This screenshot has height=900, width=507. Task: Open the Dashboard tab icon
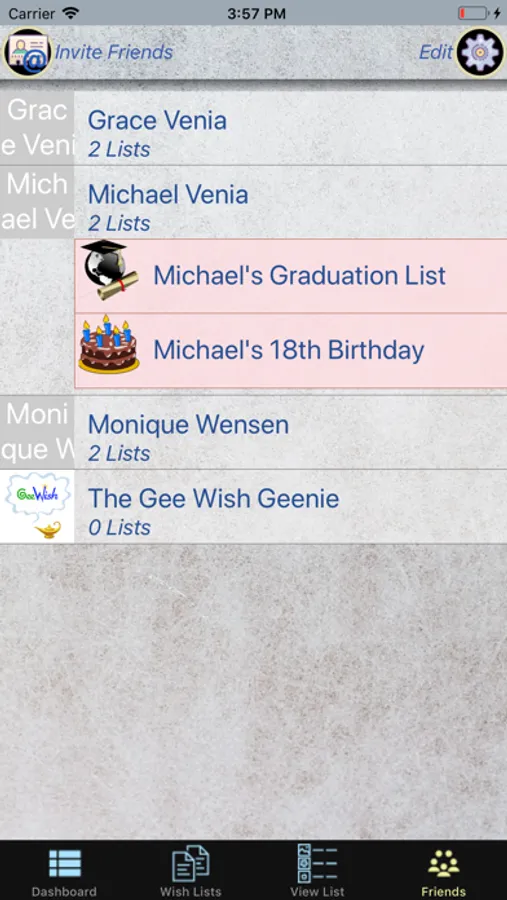pos(64,863)
